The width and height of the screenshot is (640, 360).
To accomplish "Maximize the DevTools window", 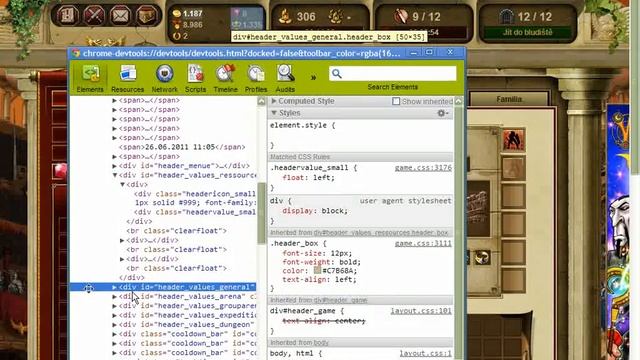I will 429,52.
